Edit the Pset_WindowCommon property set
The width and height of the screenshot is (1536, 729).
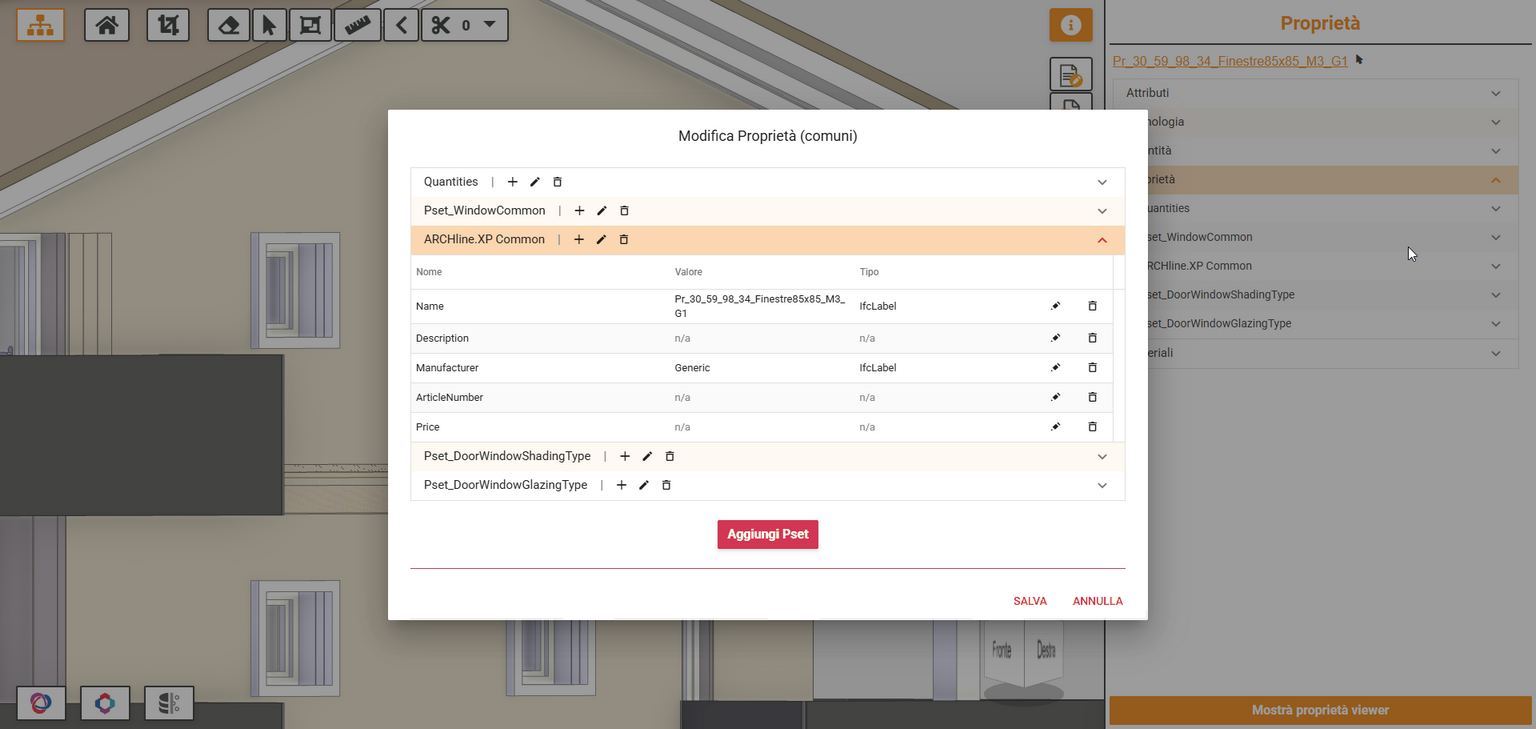click(602, 211)
